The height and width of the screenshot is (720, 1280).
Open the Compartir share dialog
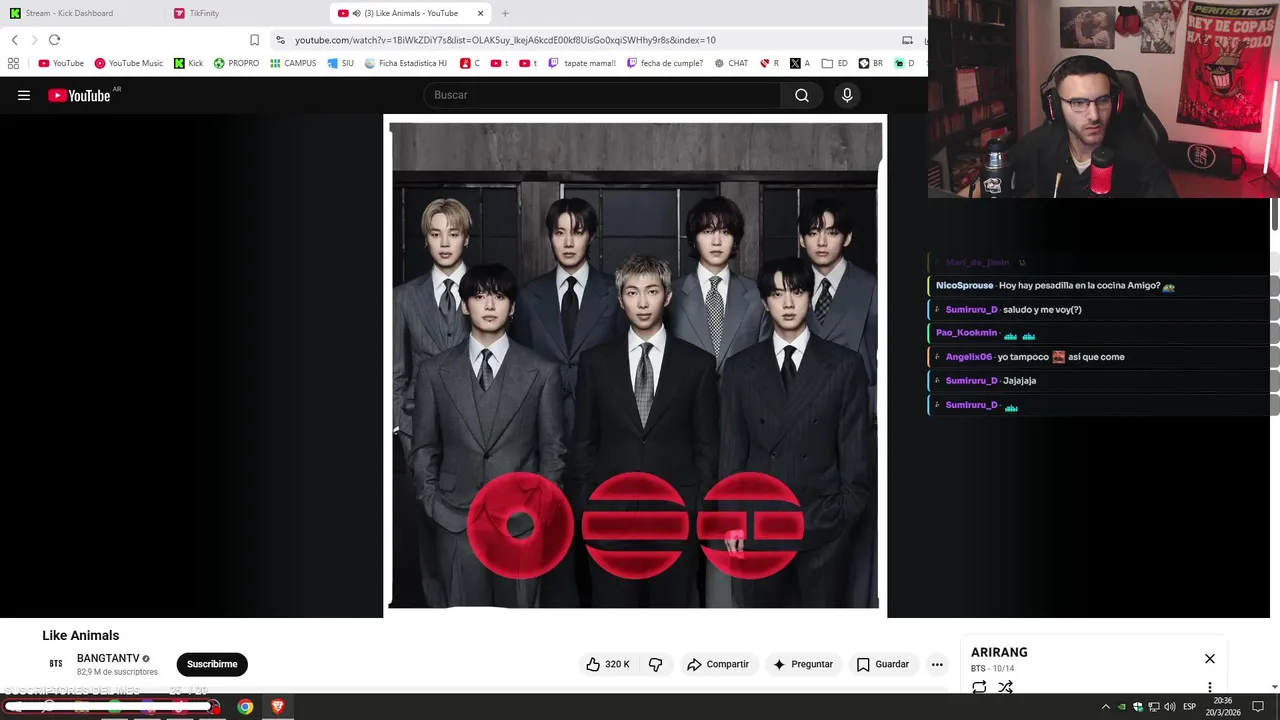point(717,664)
